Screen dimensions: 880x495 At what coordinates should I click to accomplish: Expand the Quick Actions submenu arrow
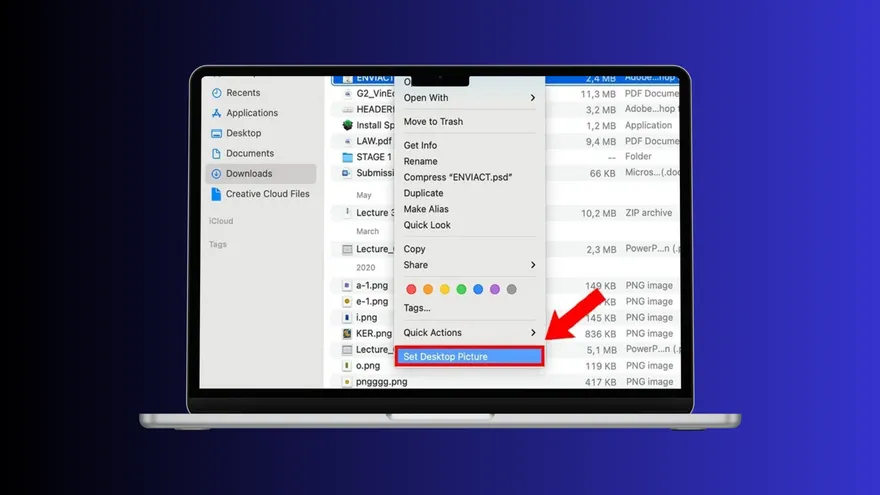(533, 333)
